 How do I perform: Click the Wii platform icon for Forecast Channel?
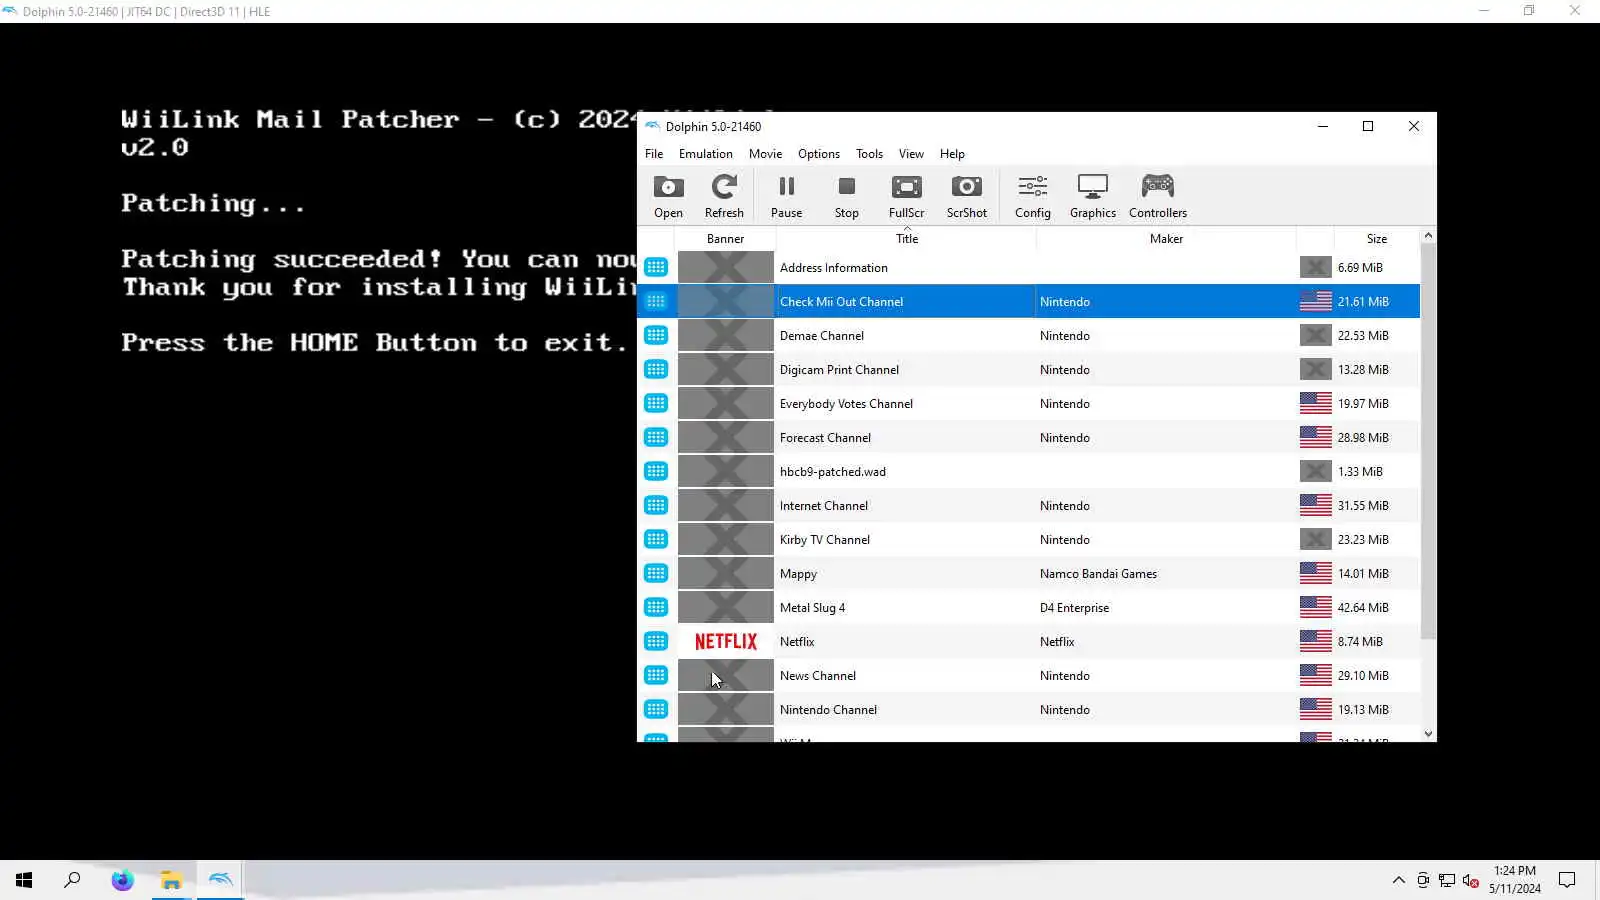click(656, 437)
